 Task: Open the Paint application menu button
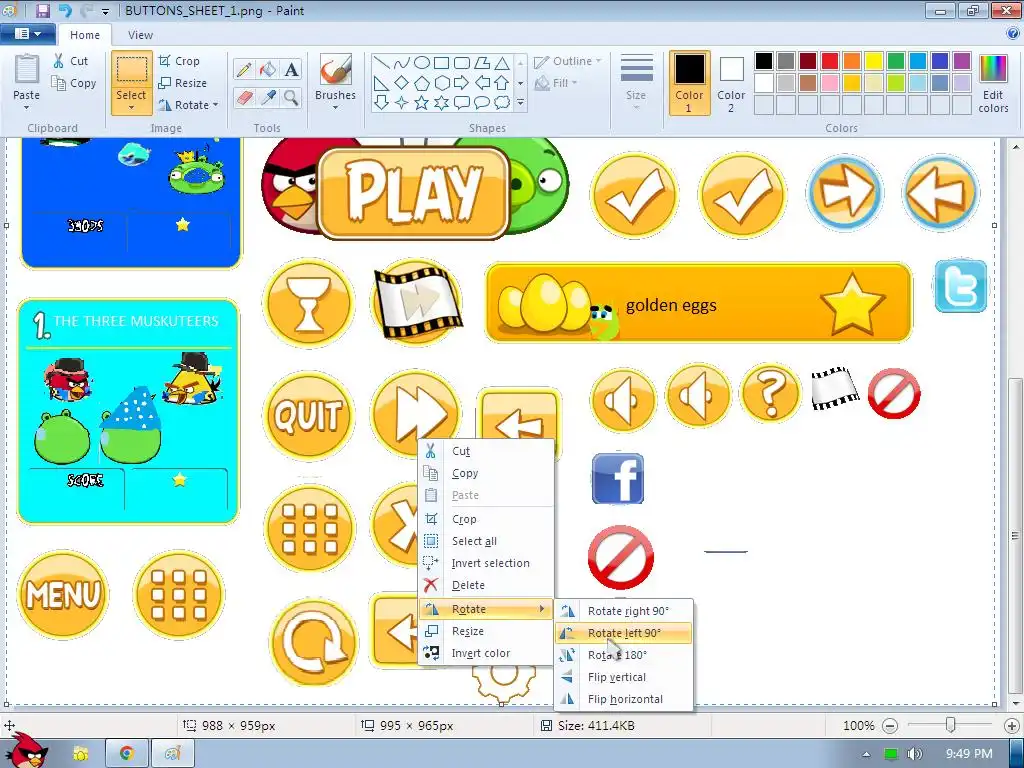(x=27, y=34)
